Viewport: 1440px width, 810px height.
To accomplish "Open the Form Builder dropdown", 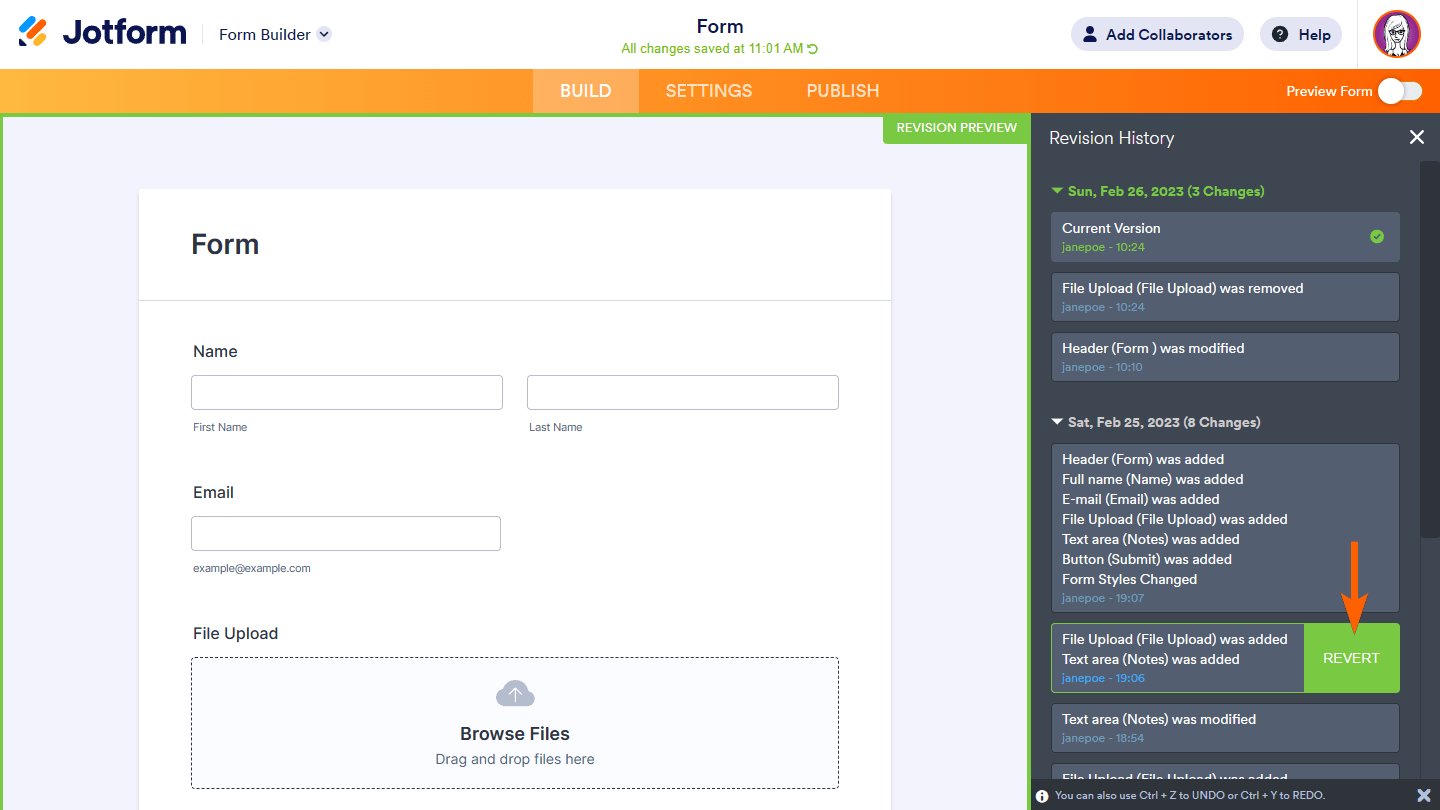I will coord(273,33).
